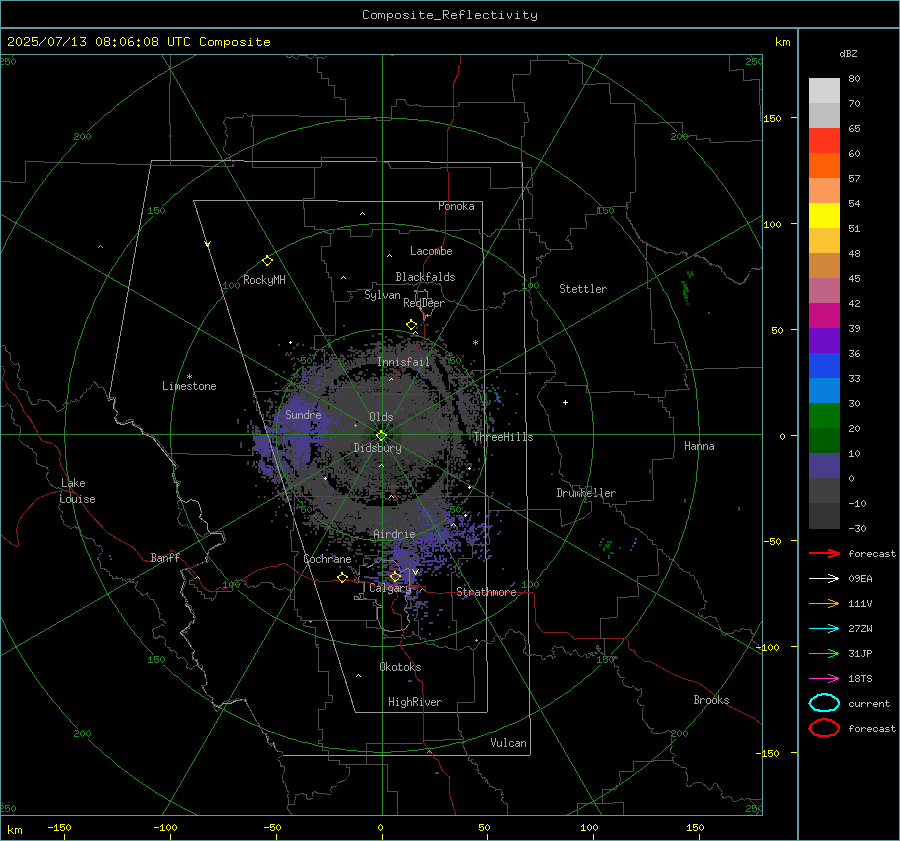
Task: Click the dBZ legend heading
Action: [x=848, y=53]
